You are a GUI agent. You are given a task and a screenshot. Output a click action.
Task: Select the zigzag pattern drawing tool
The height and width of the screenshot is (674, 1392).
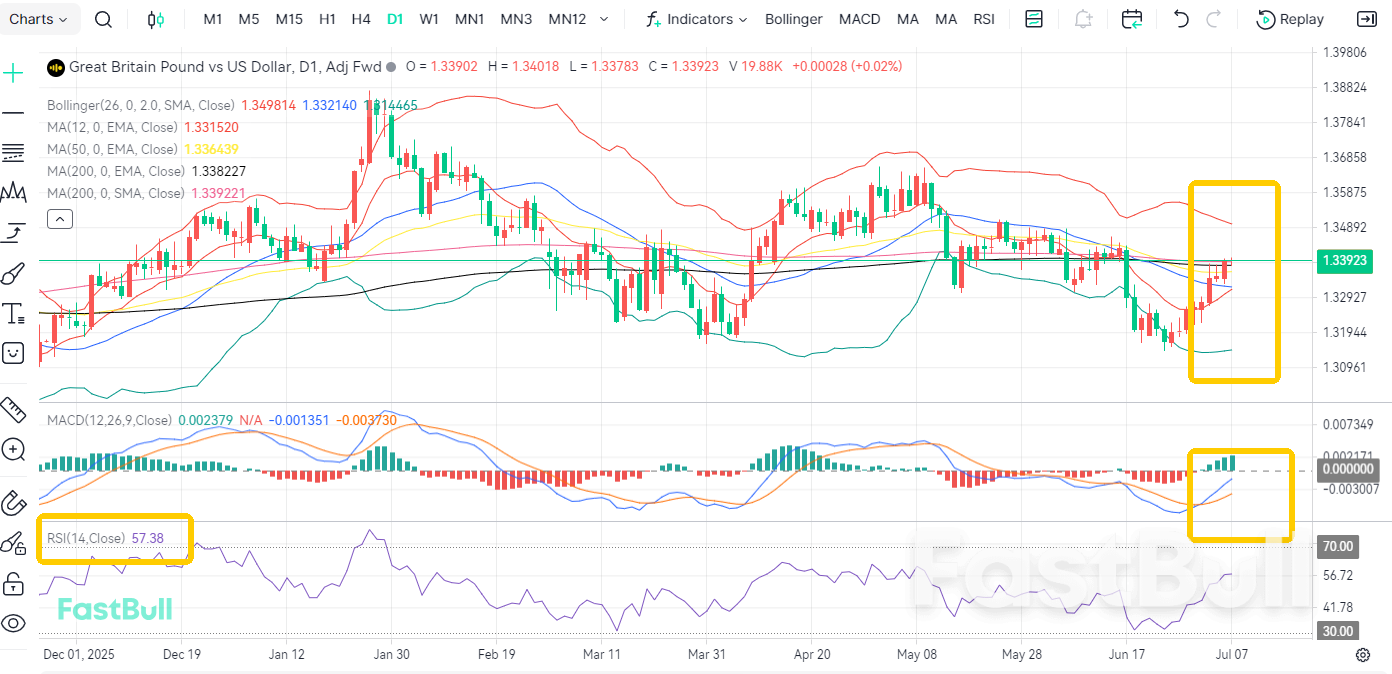13,192
